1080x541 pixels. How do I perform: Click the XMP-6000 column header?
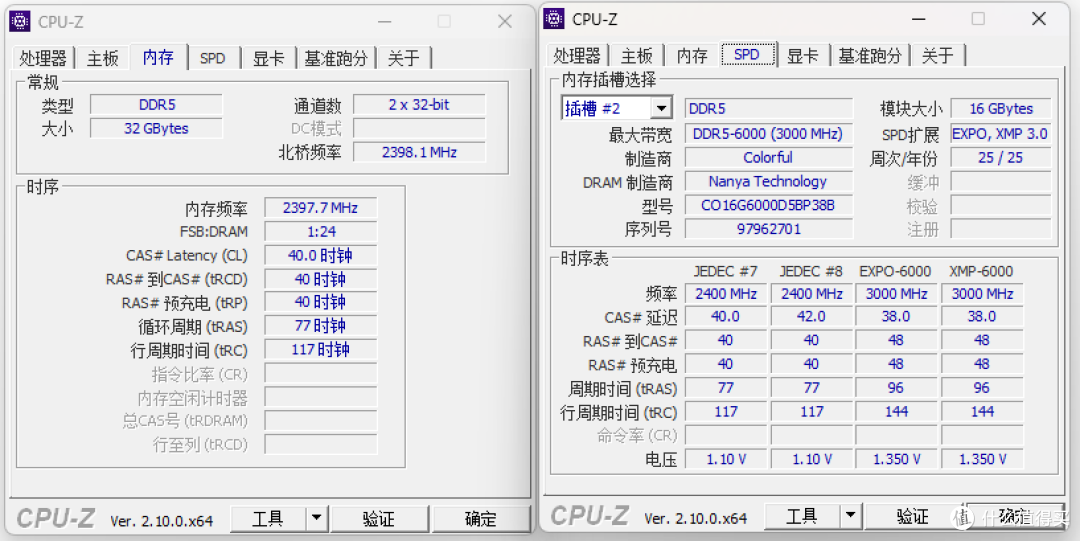[982, 271]
